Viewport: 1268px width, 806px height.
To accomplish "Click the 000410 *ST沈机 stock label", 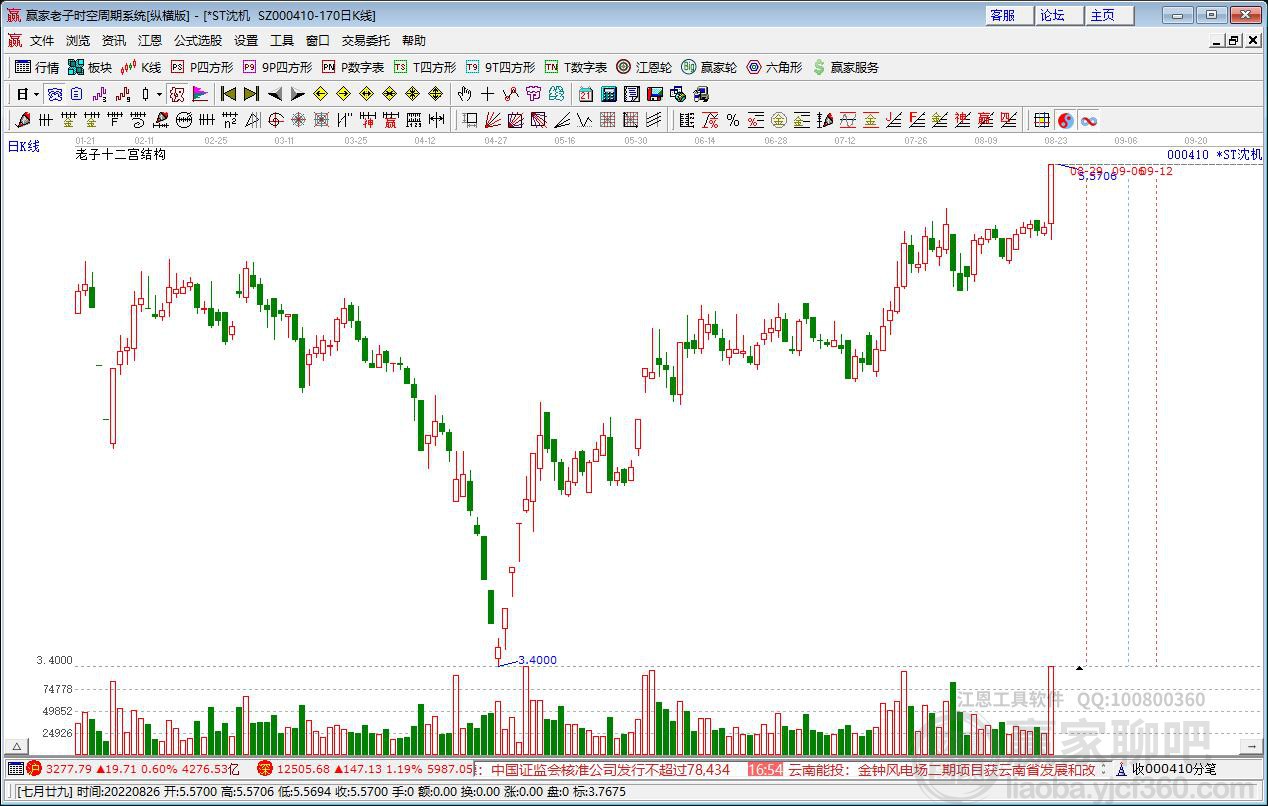I will point(1214,155).
